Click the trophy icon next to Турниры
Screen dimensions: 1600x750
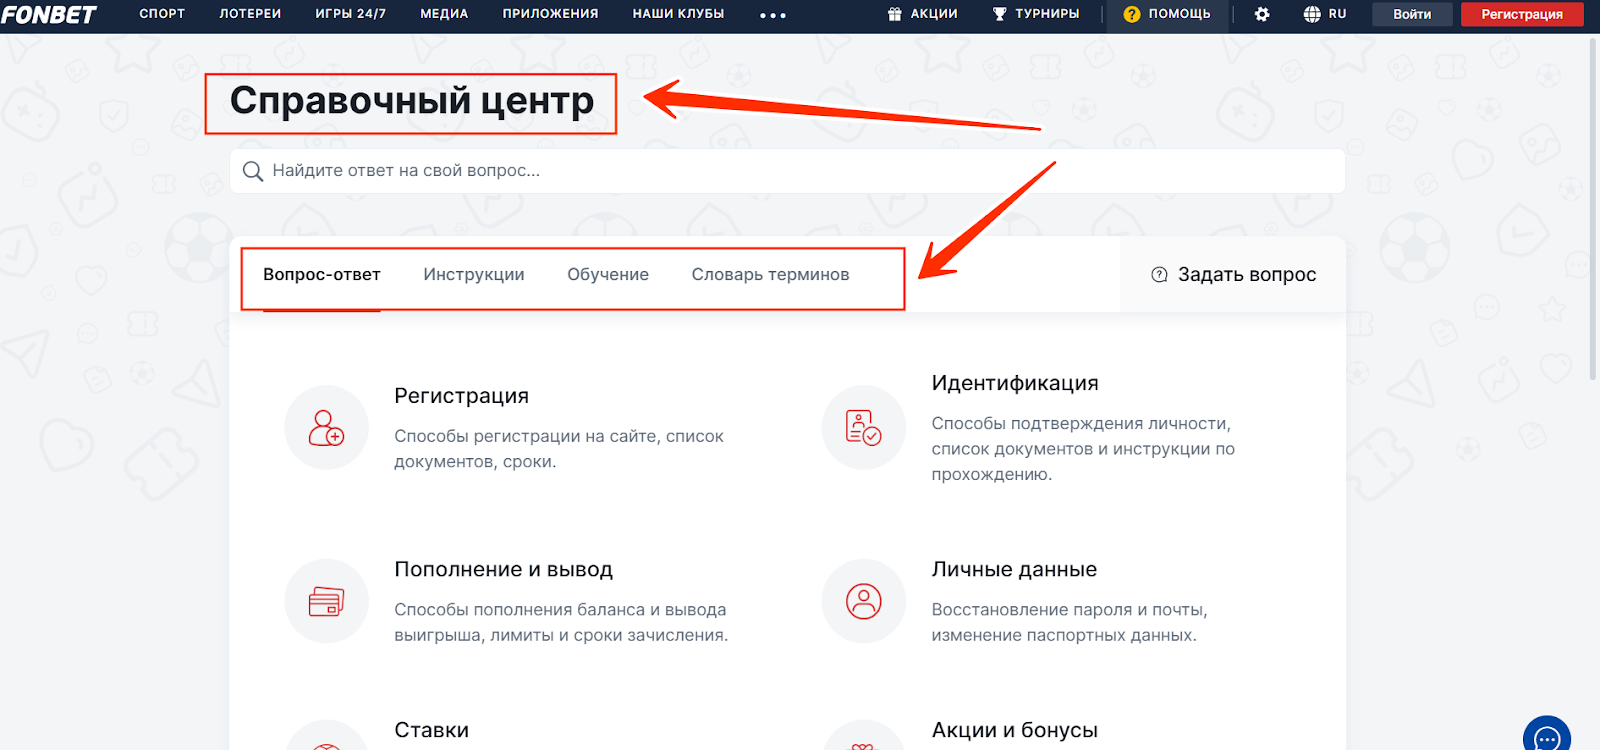999,14
